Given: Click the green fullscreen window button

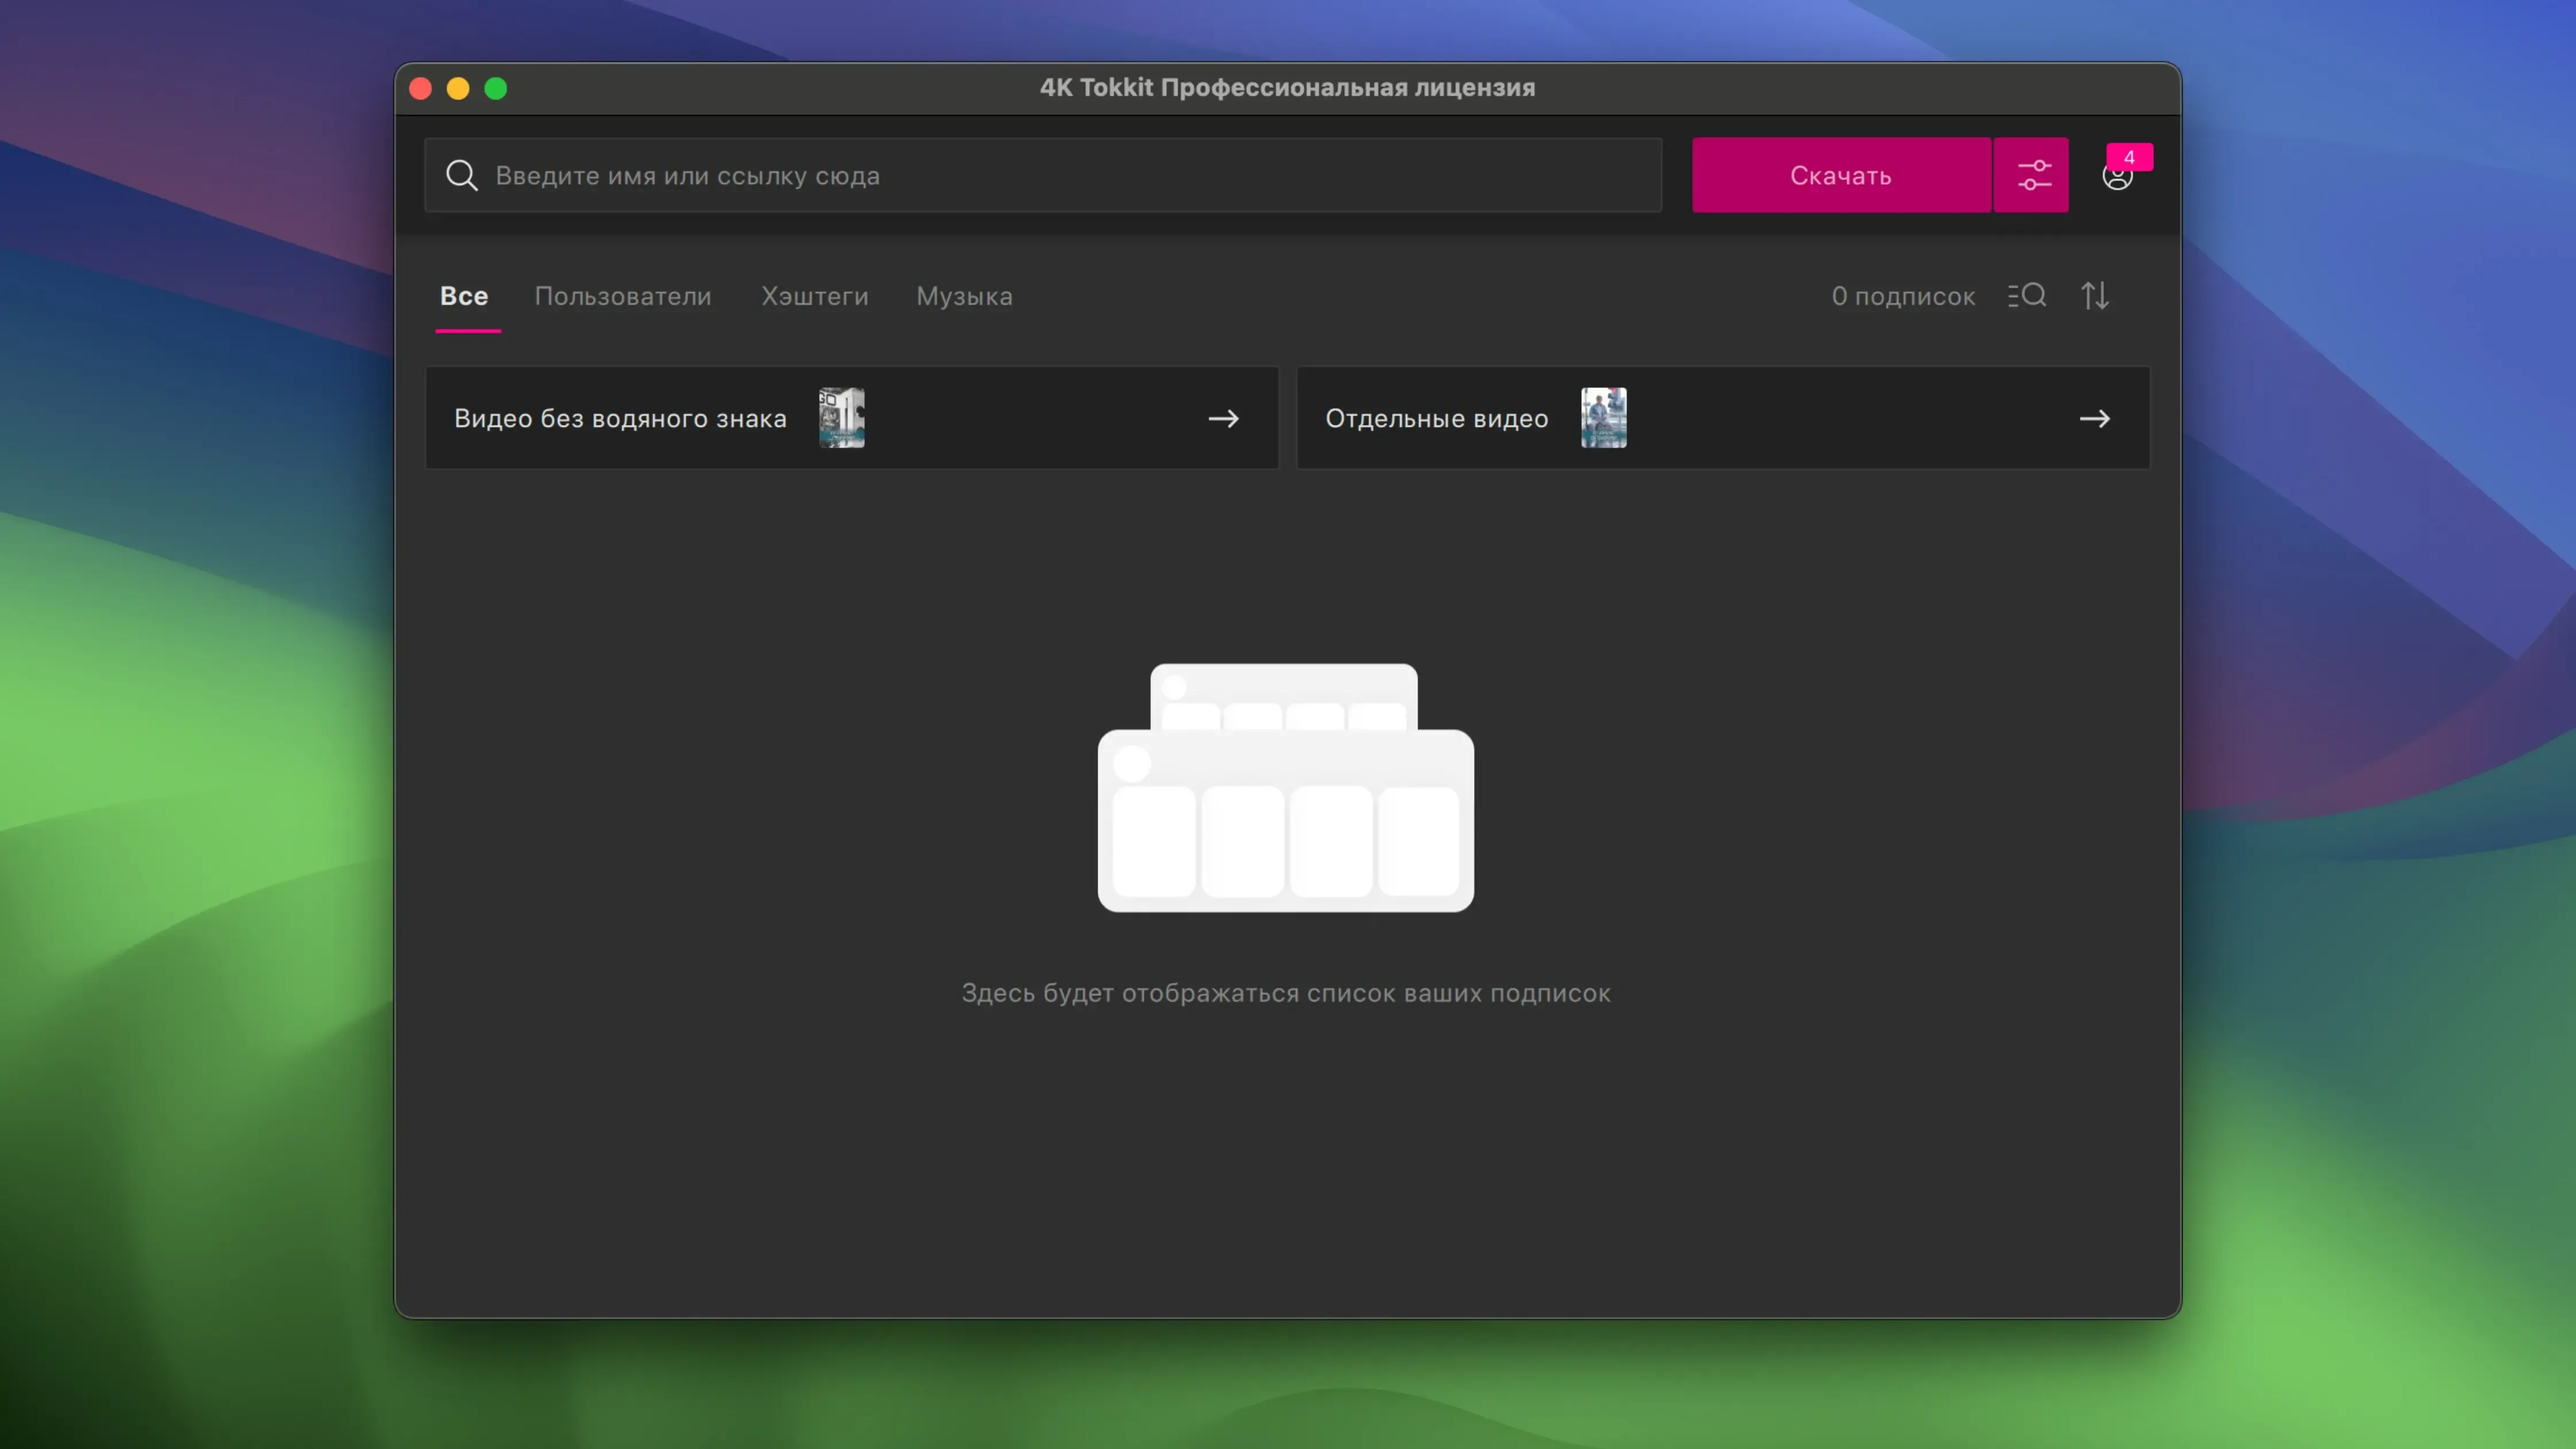Looking at the screenshot, I should 496,89.
